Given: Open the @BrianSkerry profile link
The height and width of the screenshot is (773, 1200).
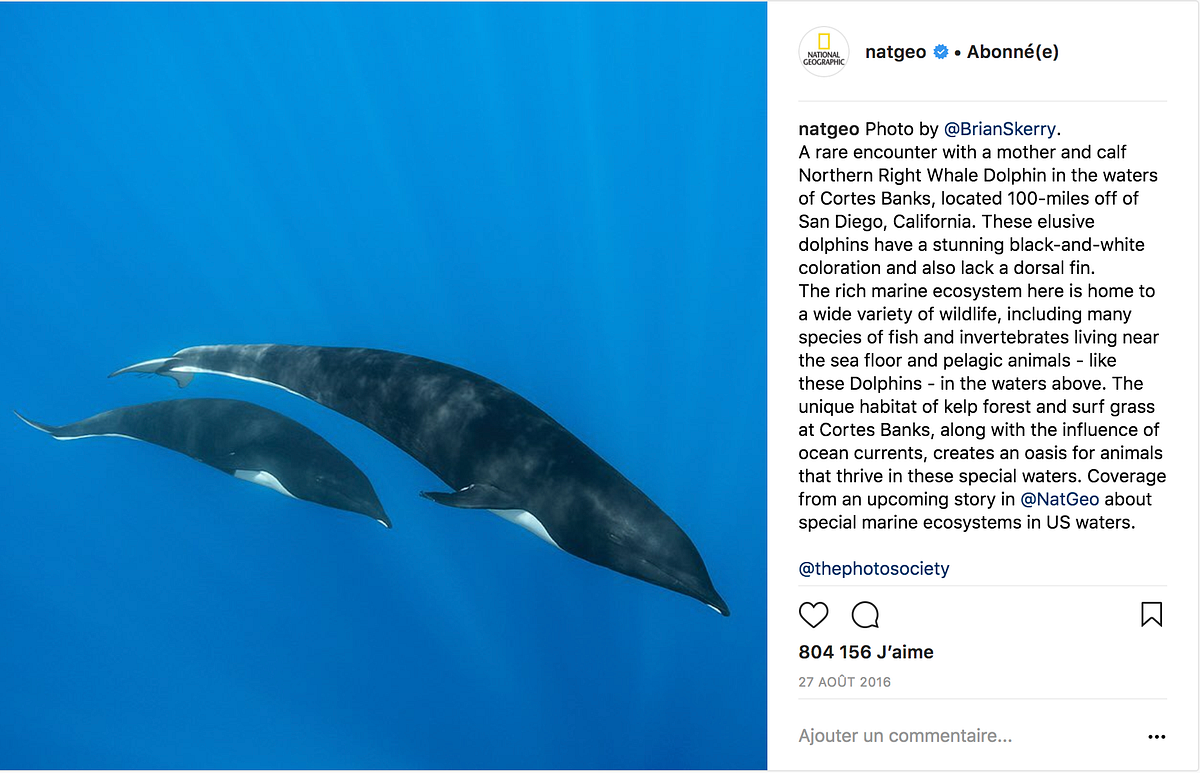Looking at the screenshot, I should pos(1000,129).
